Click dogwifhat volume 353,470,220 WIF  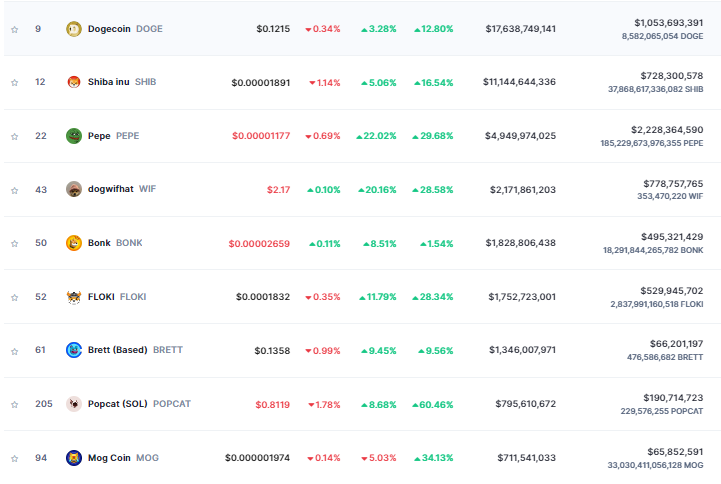tap(670, 196)
